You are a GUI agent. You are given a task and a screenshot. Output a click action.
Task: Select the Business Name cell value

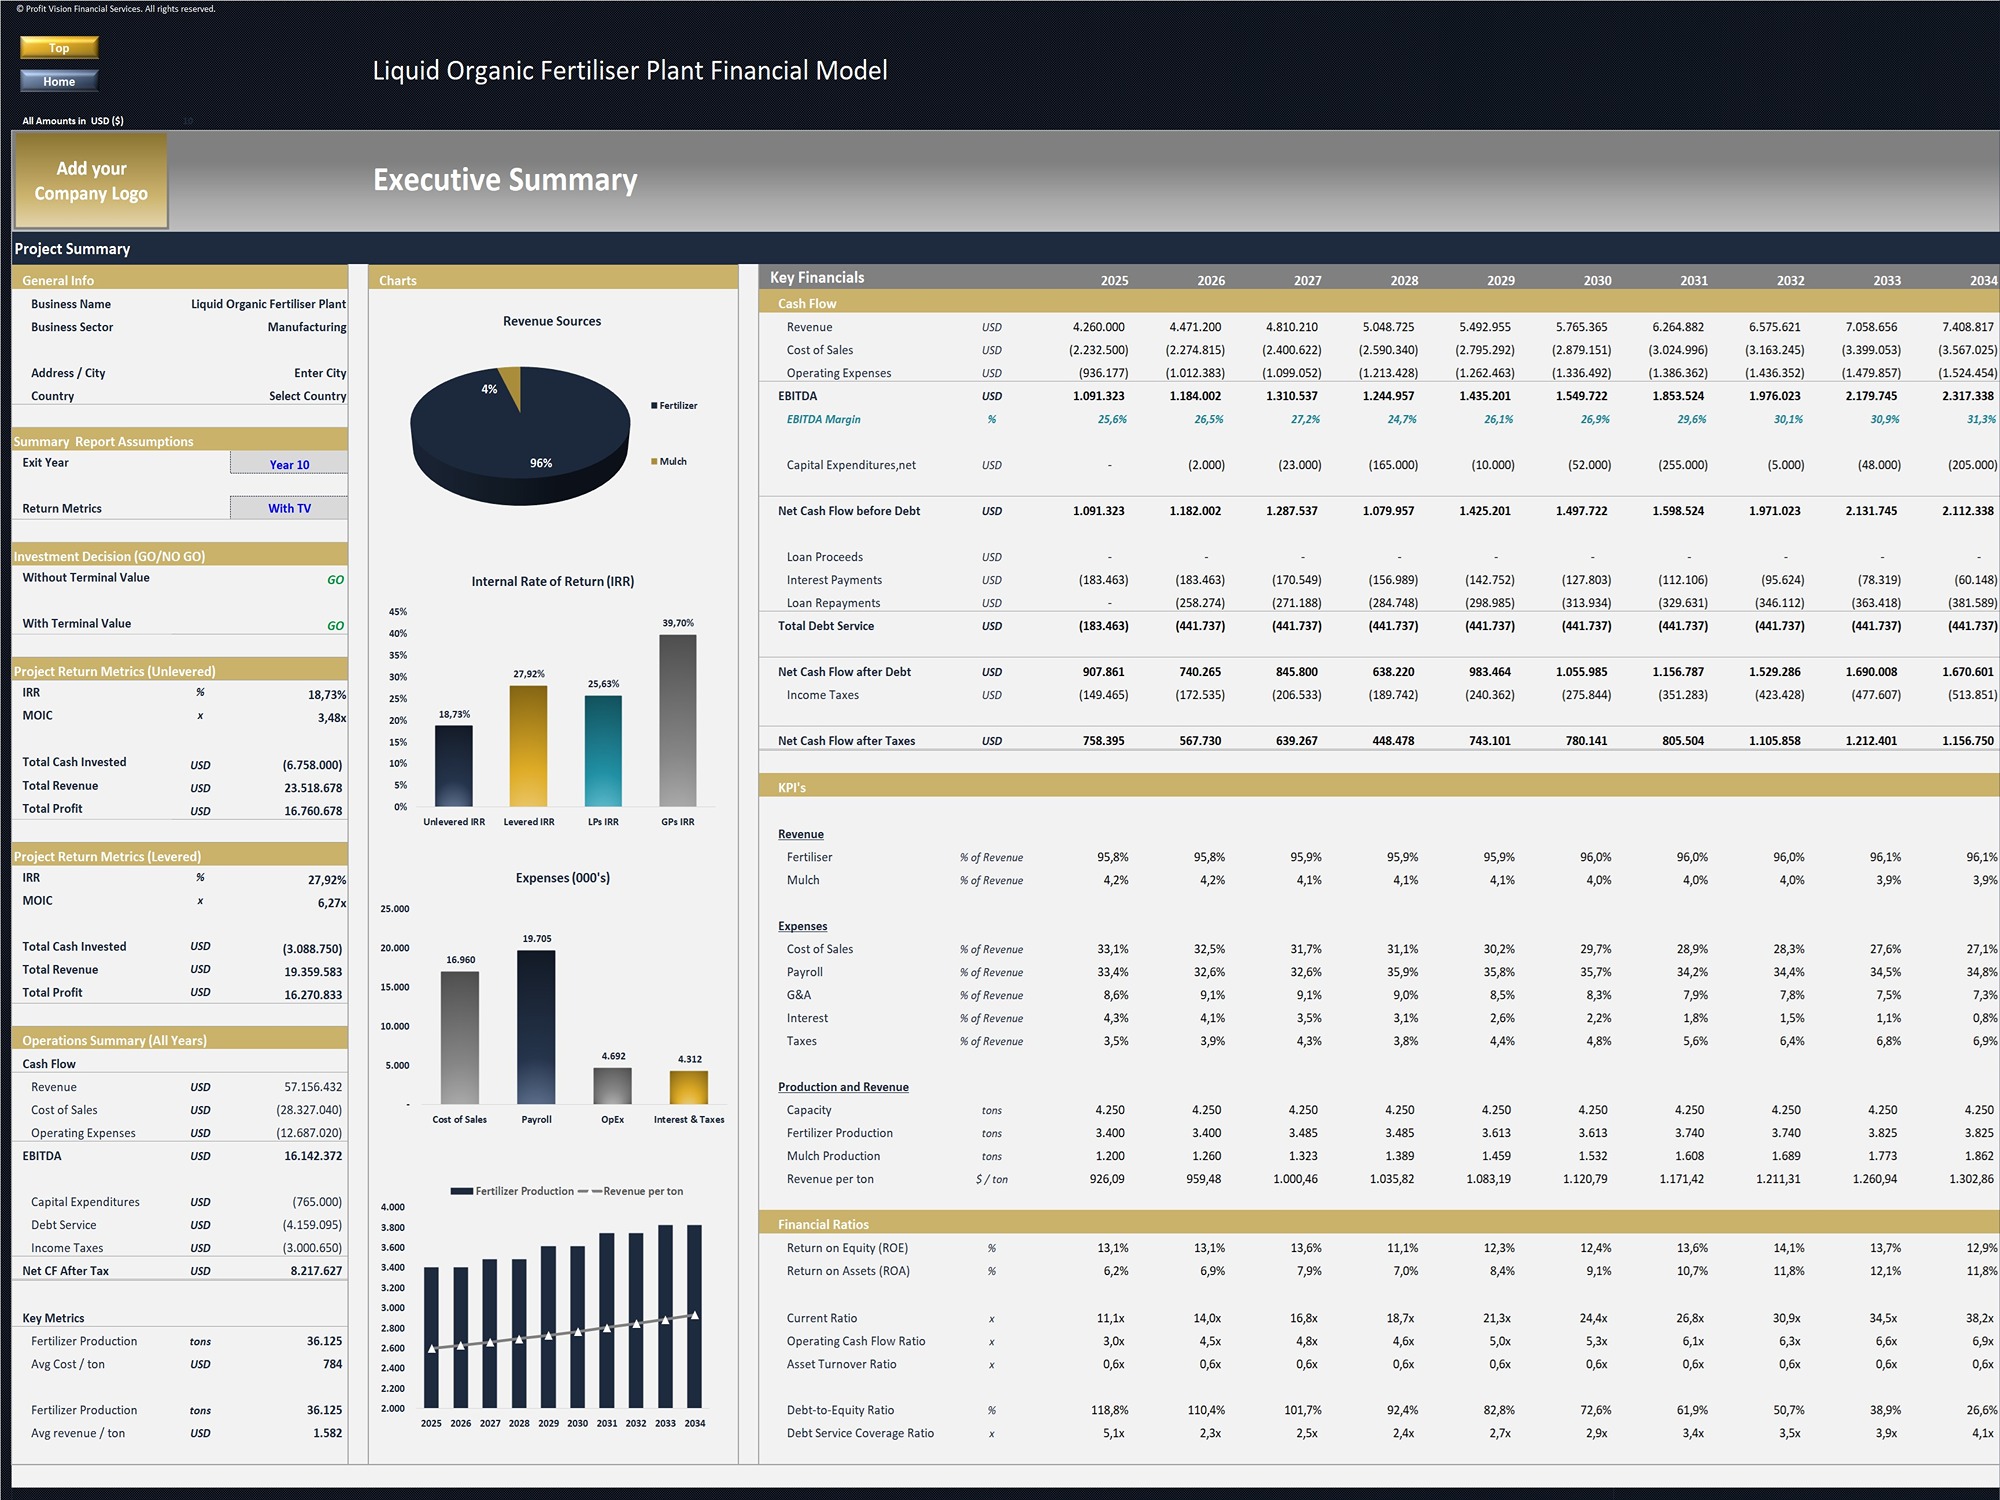(268, 304)
